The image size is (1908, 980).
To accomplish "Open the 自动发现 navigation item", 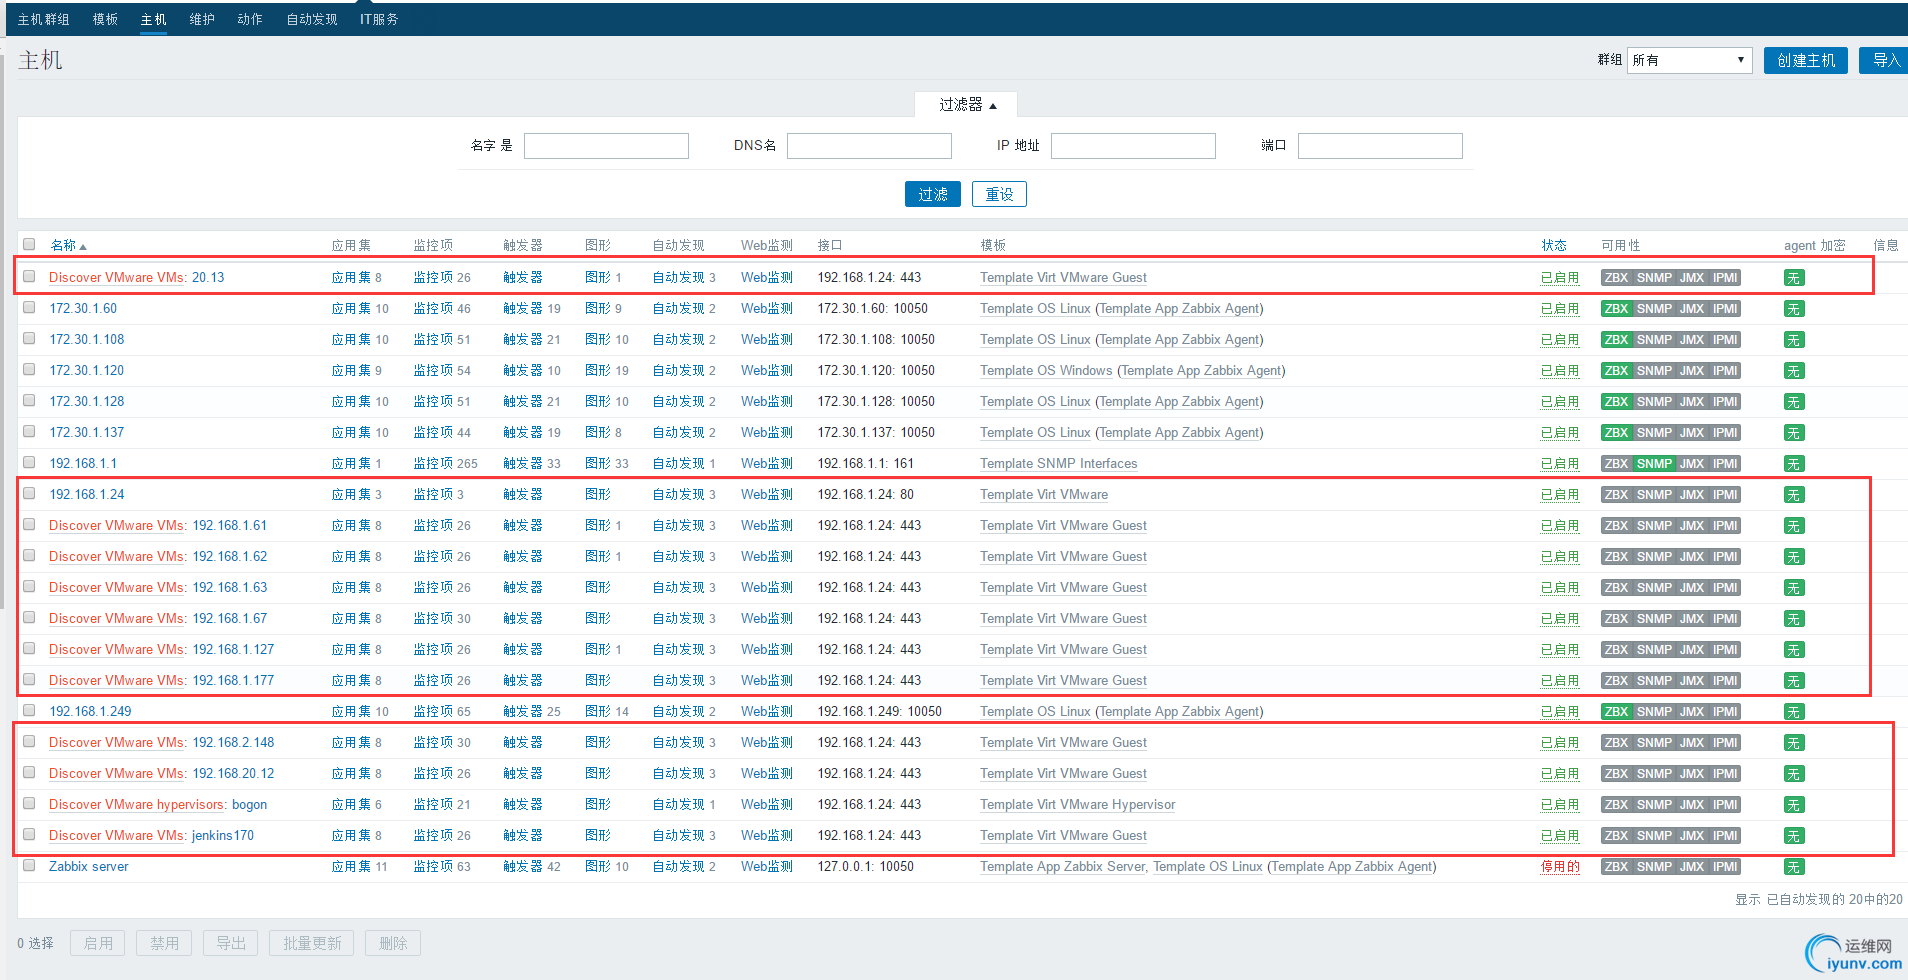I will pyautogui.click(x=312, y=19).
